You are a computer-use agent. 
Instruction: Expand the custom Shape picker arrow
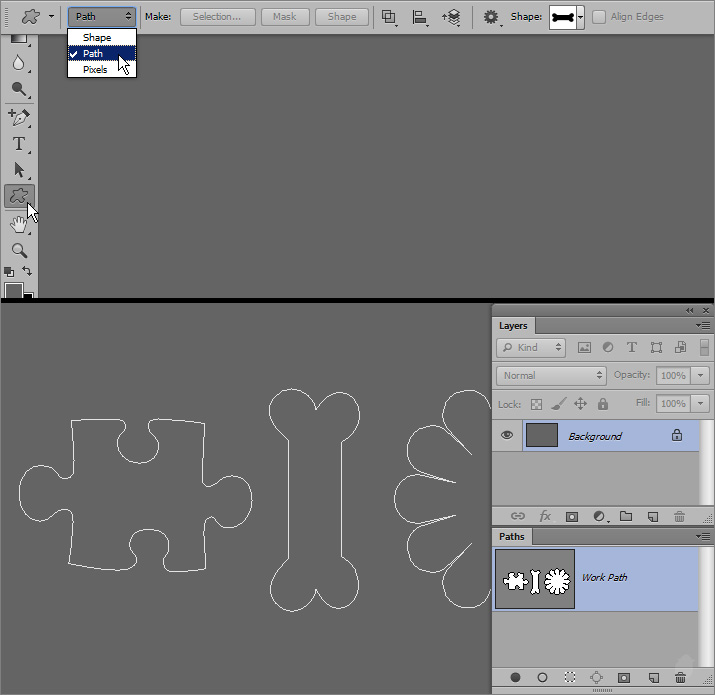click(582, 17)
